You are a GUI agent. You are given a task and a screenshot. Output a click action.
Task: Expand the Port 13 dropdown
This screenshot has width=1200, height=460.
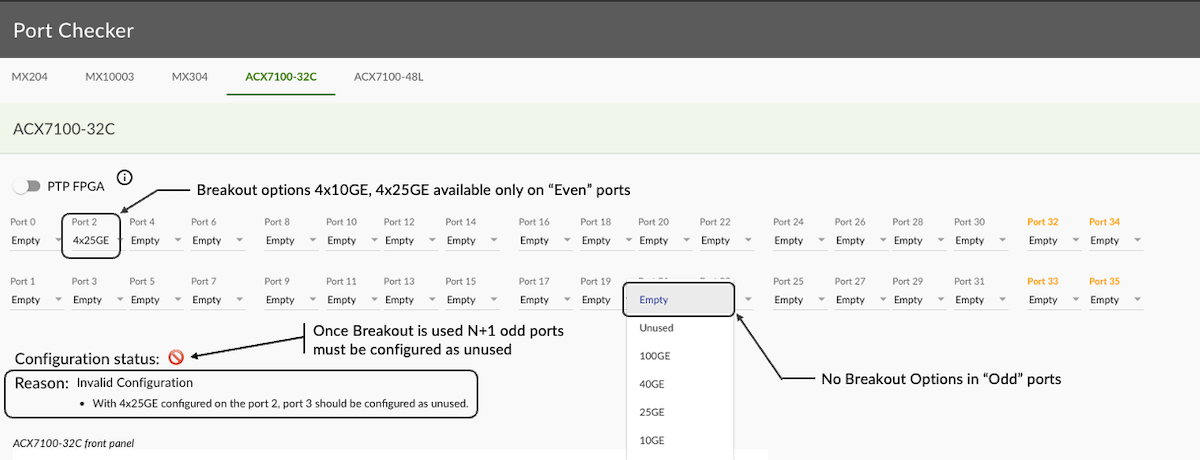[x=411, y=299]
